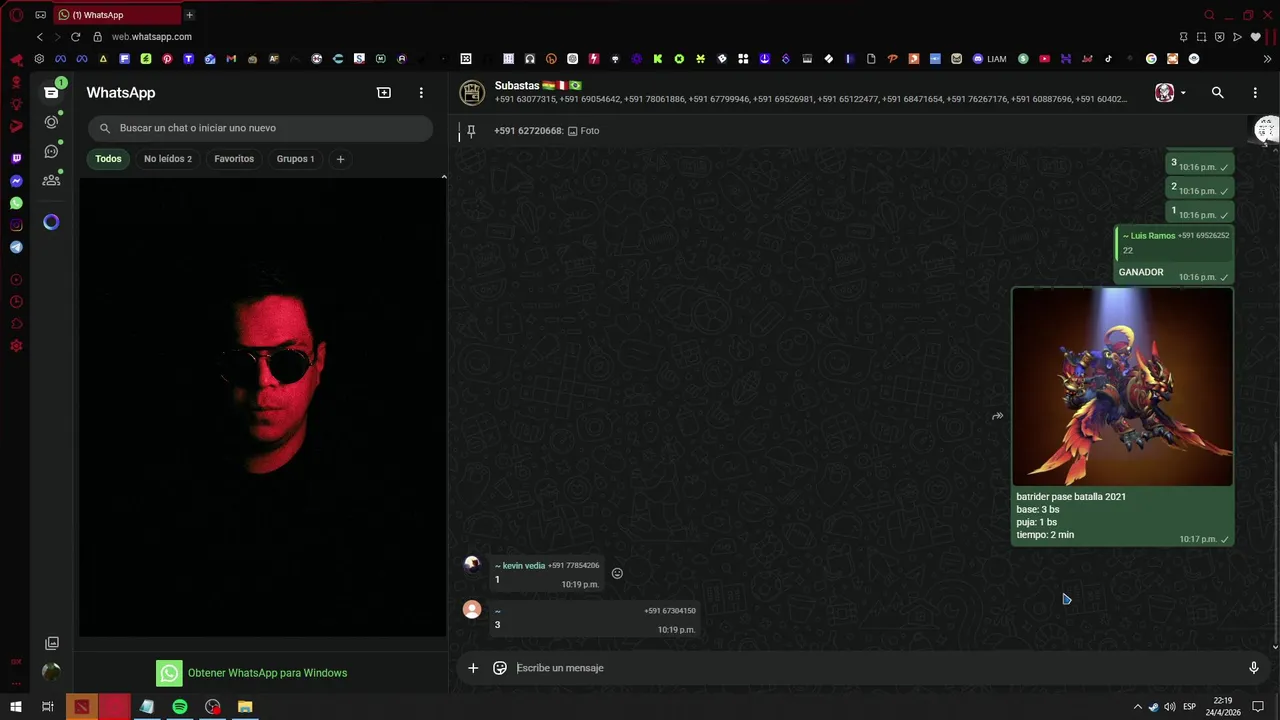Click Luis Ramos quoted reply
Screen dimensions: 1280x720
click(1175, 243)
